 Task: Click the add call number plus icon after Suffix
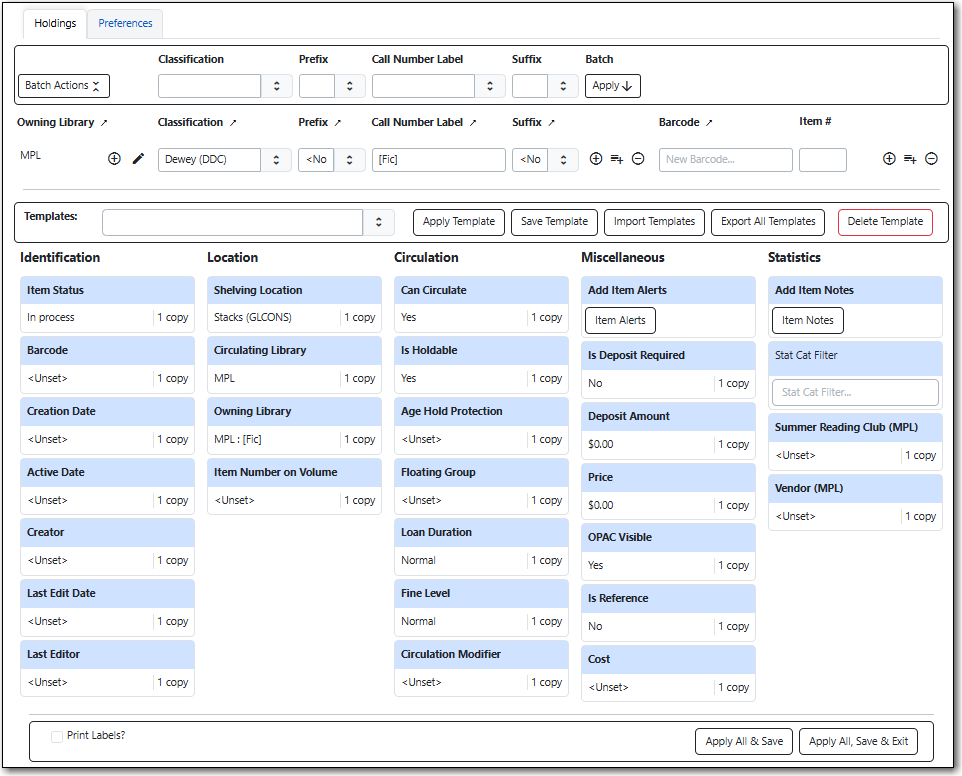(x=596, y=159)
